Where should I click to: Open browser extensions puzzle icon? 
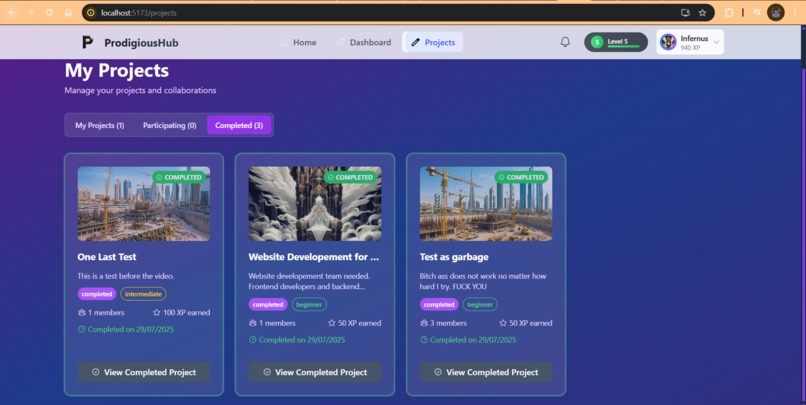(x=729, y=12)
